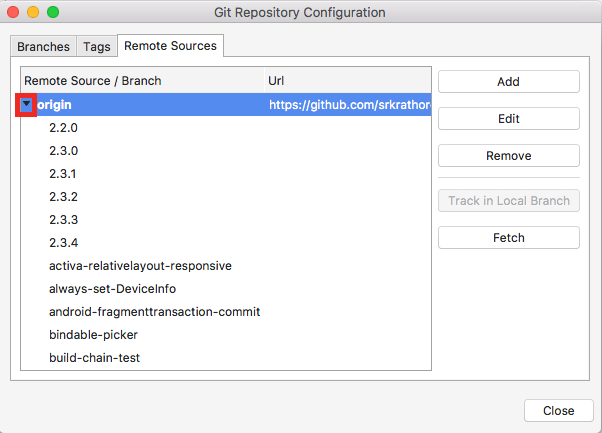Select the 2.2.0 branch
602x433 pixels.
(63, 128)
